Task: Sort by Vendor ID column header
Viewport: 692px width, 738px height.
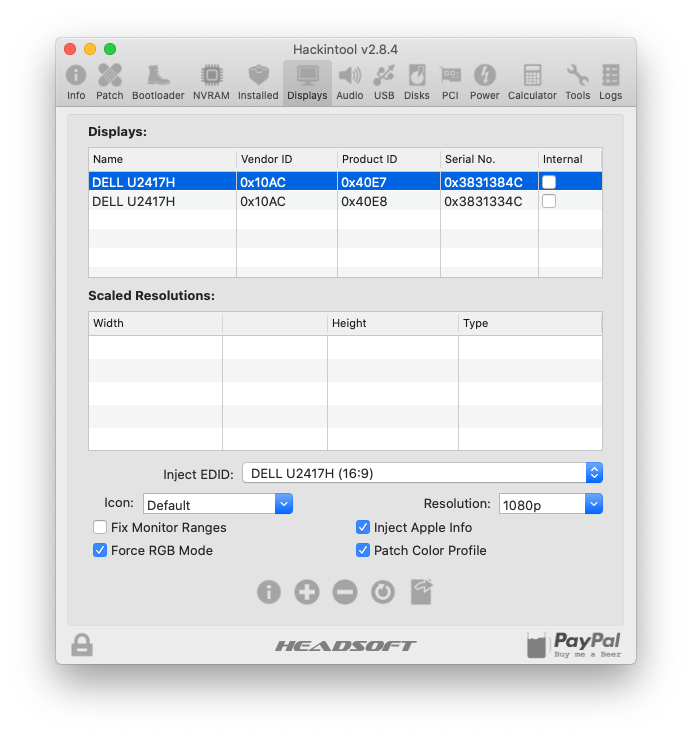Action: click(x=287, y=160)
